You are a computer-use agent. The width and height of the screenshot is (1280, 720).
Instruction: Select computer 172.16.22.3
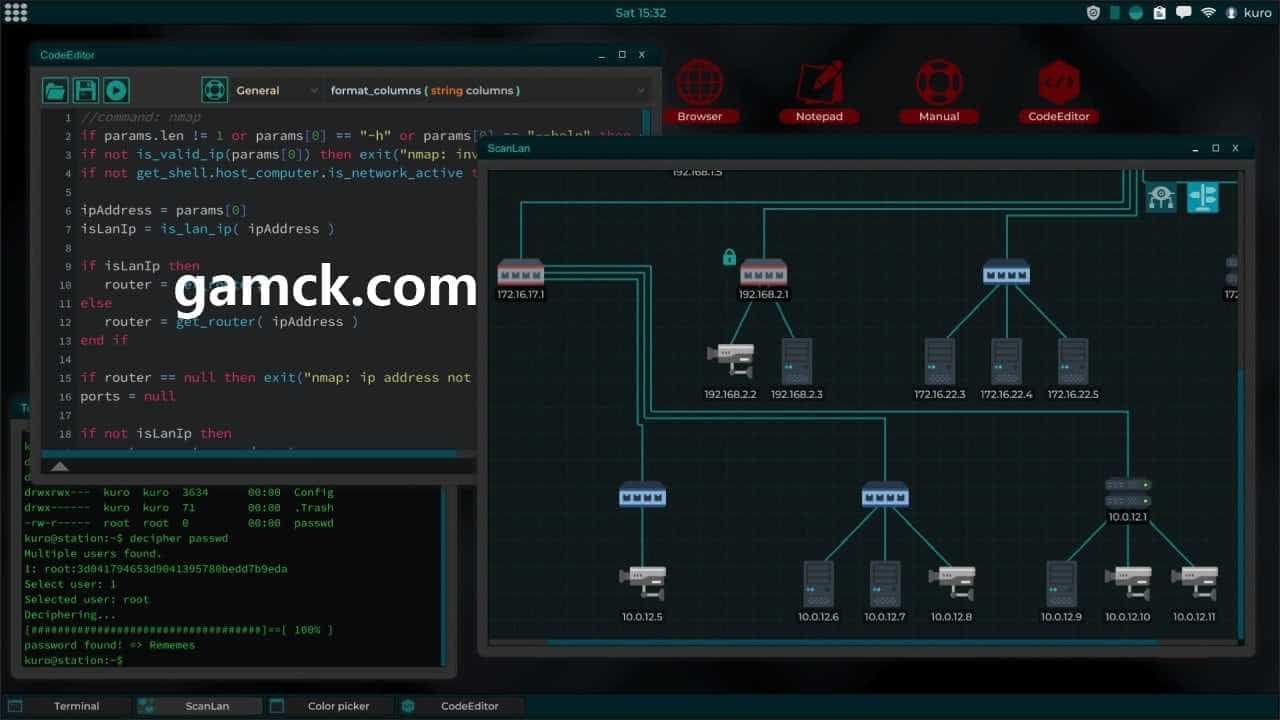(x=940, y=361)
